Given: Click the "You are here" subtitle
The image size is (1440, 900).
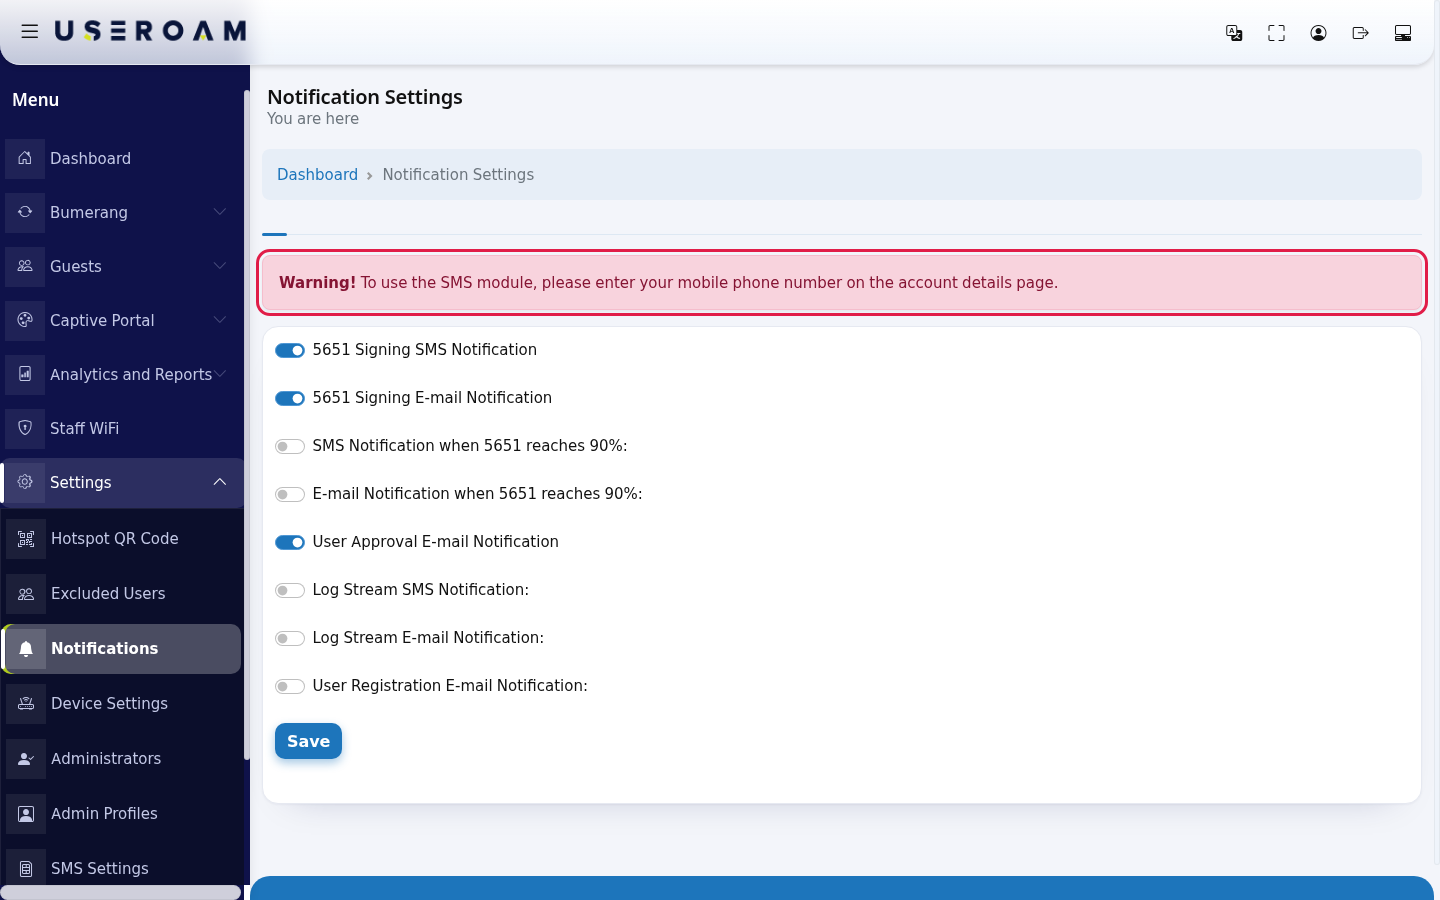Looking at the screenshot, I should [x=313, y=118].
